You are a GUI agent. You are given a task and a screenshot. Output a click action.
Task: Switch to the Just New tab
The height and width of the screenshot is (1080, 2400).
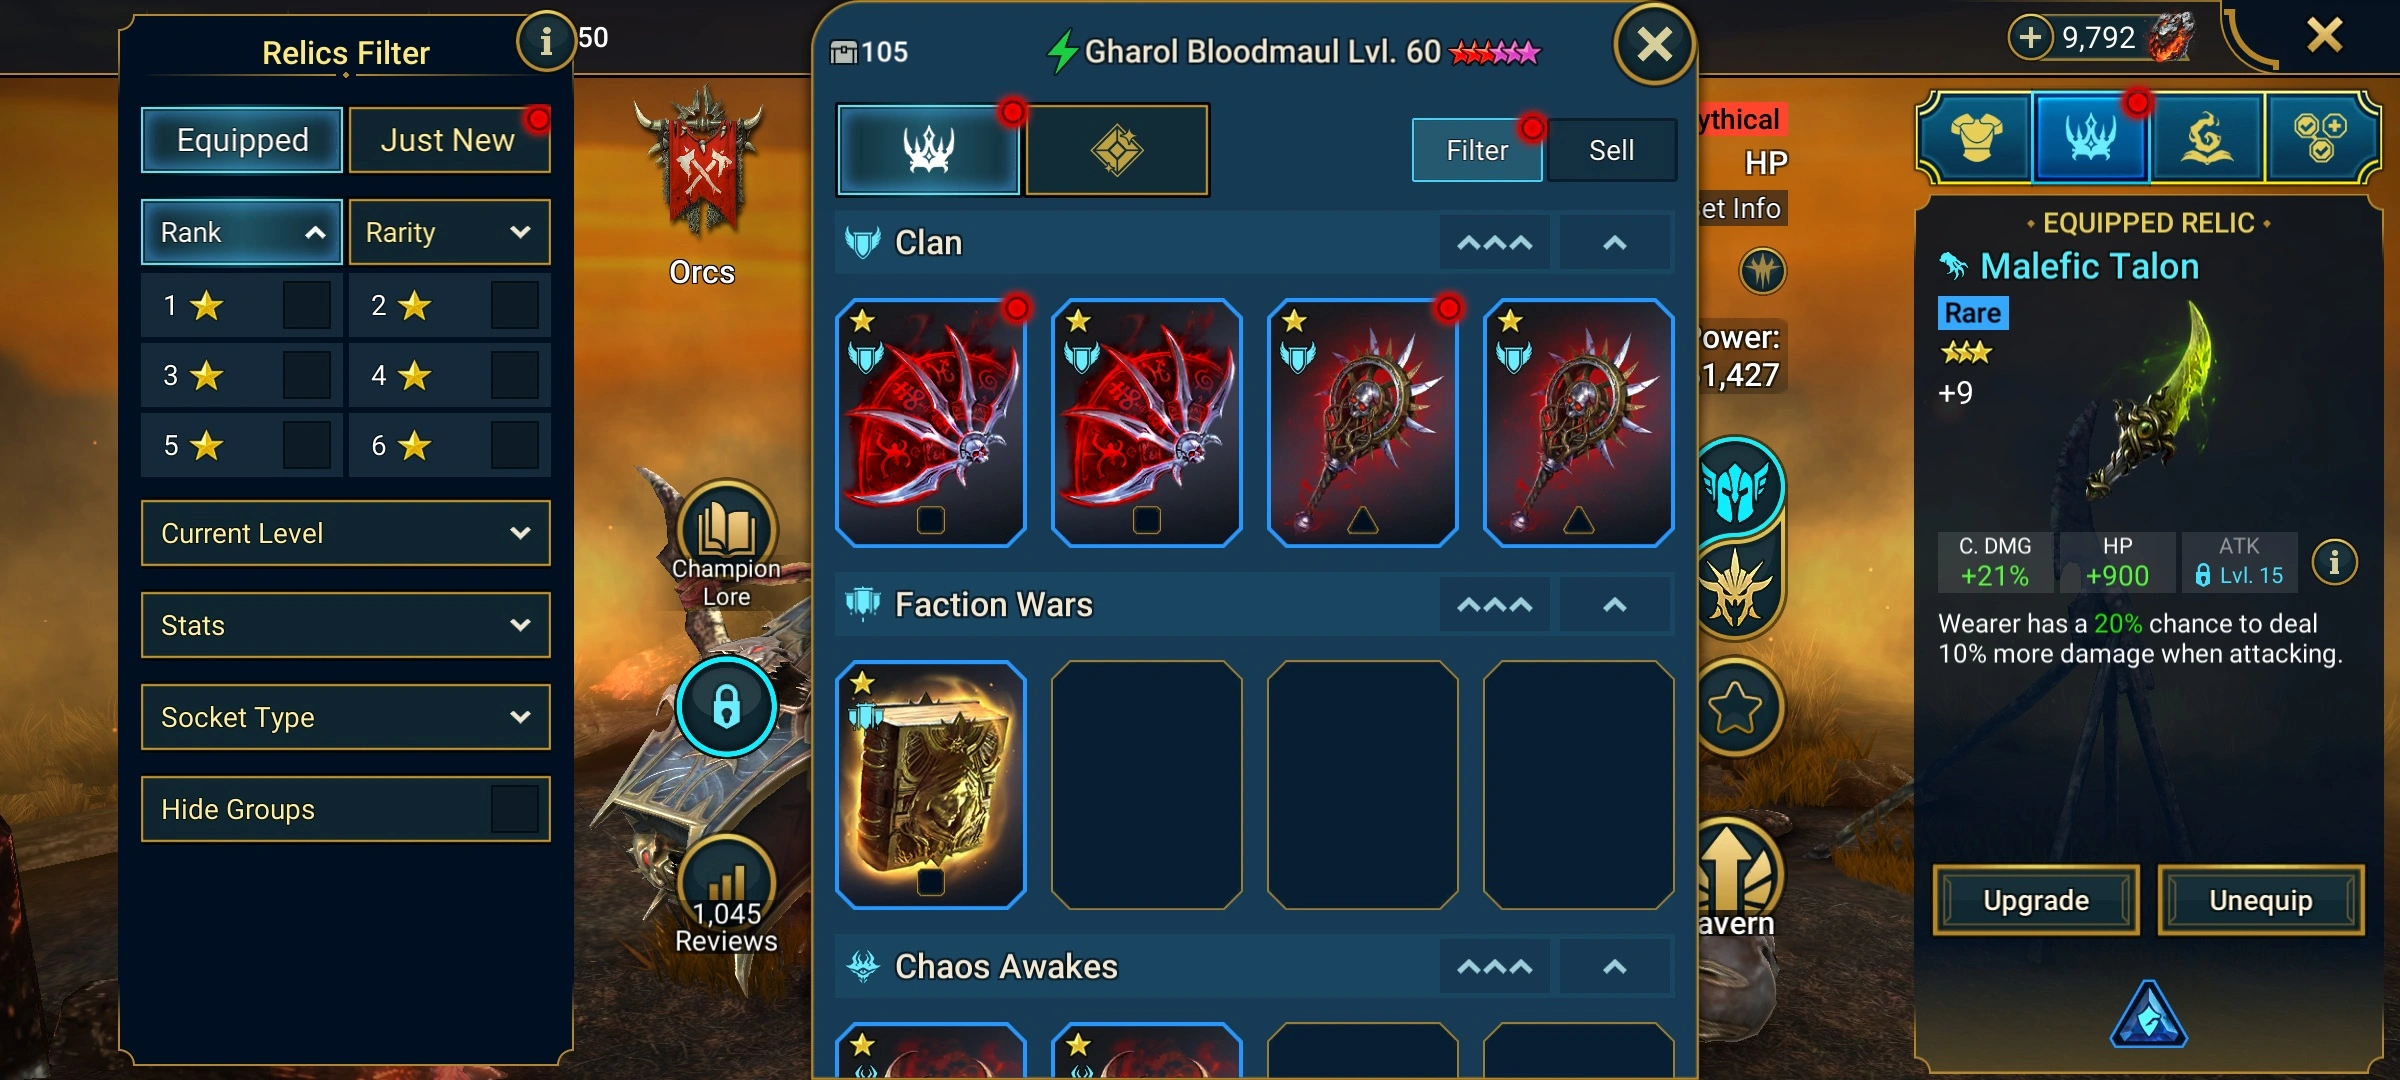(x=449, y=140)
